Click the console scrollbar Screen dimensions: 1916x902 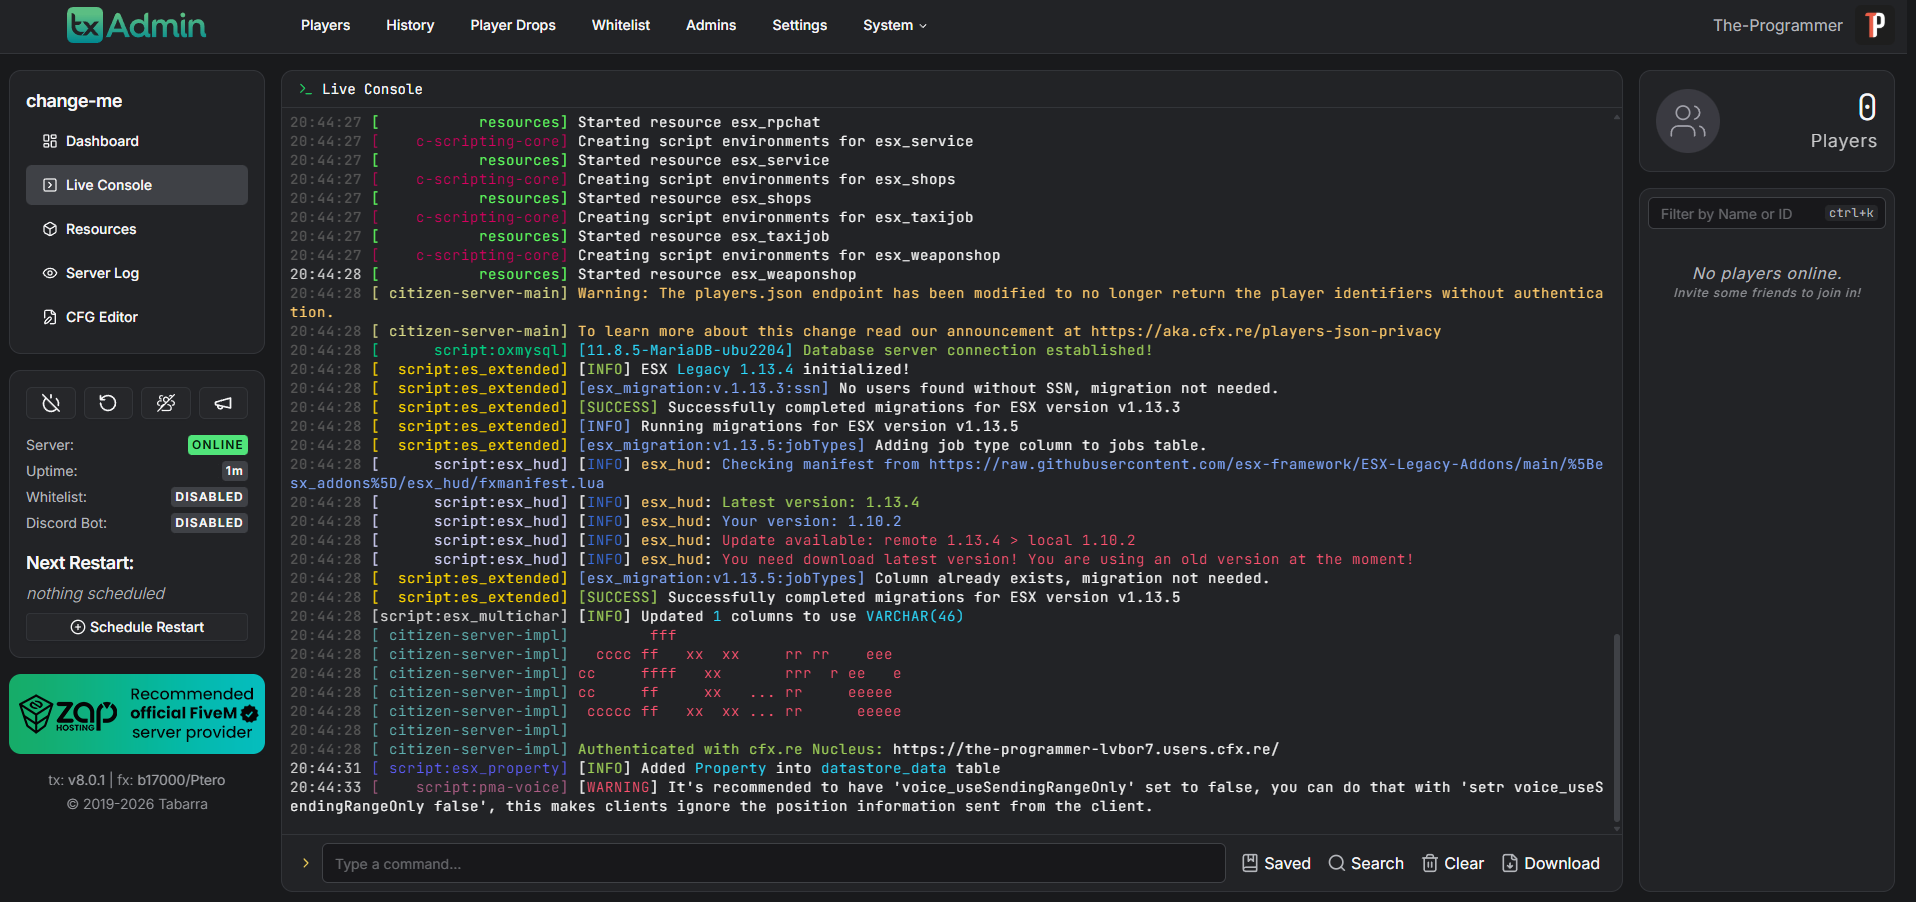click(x=1616, y=725)
